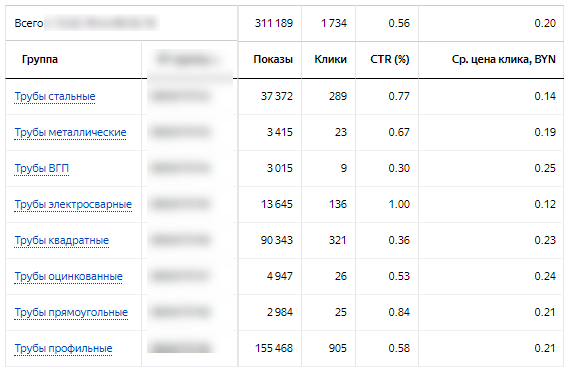Open the Трубы металлические group link

70,132
